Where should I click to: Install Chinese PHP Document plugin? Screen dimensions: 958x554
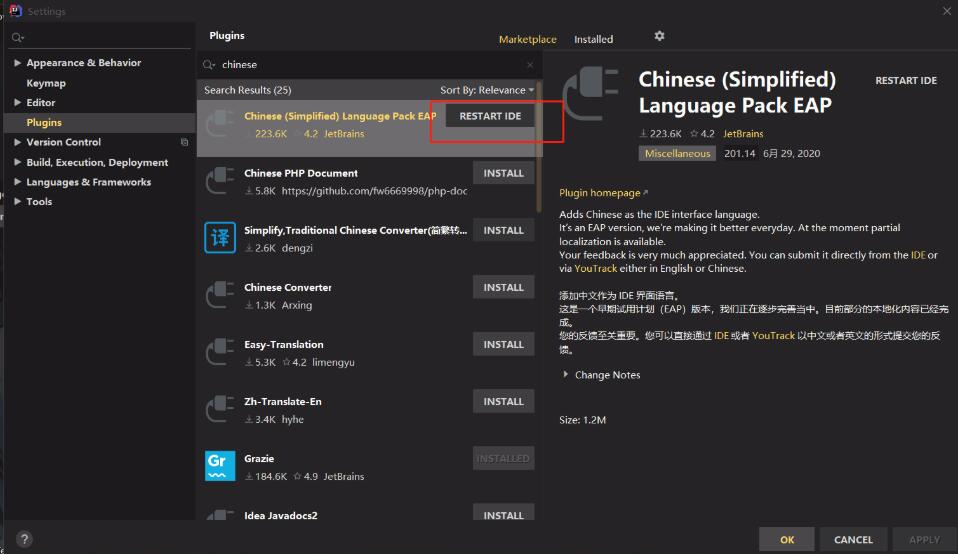pos(503,173)
